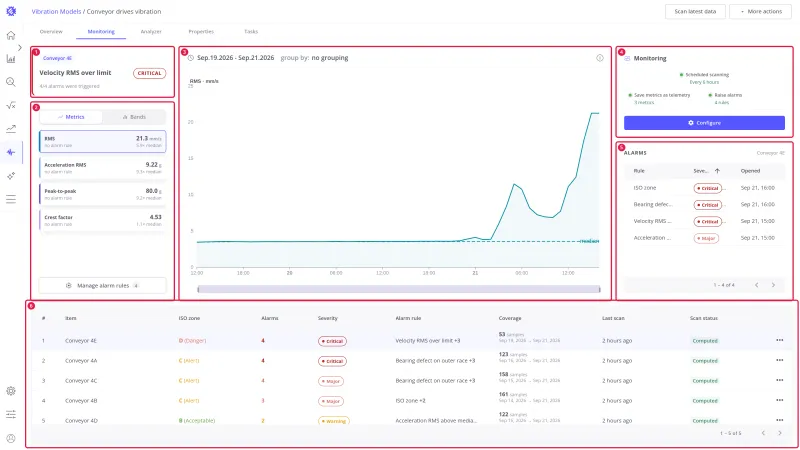The width and height of the screenshot is (800, 450).
Task: Open the bar chart dashboards sidebar icon
Action: pos(11,59)
